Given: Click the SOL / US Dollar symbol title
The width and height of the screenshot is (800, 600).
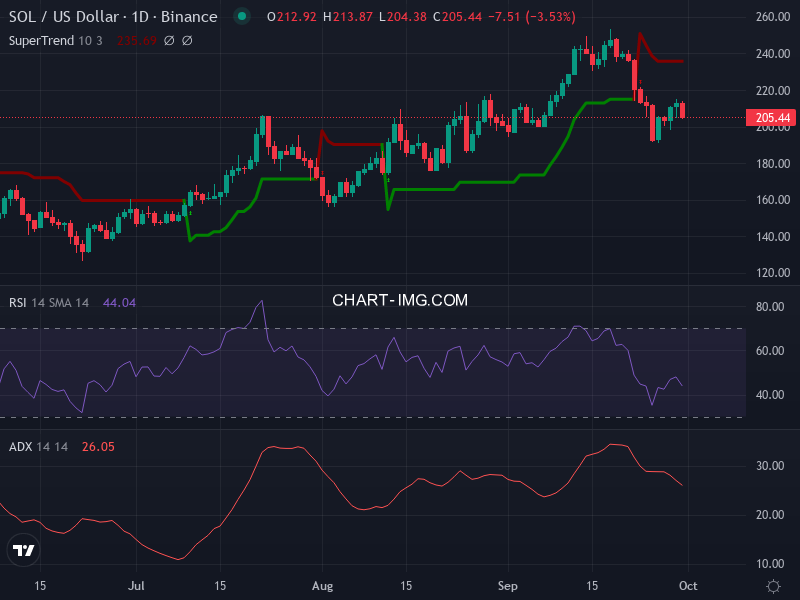Looking at the screenshot, I should pyautogui.click(x=112, y=17).
